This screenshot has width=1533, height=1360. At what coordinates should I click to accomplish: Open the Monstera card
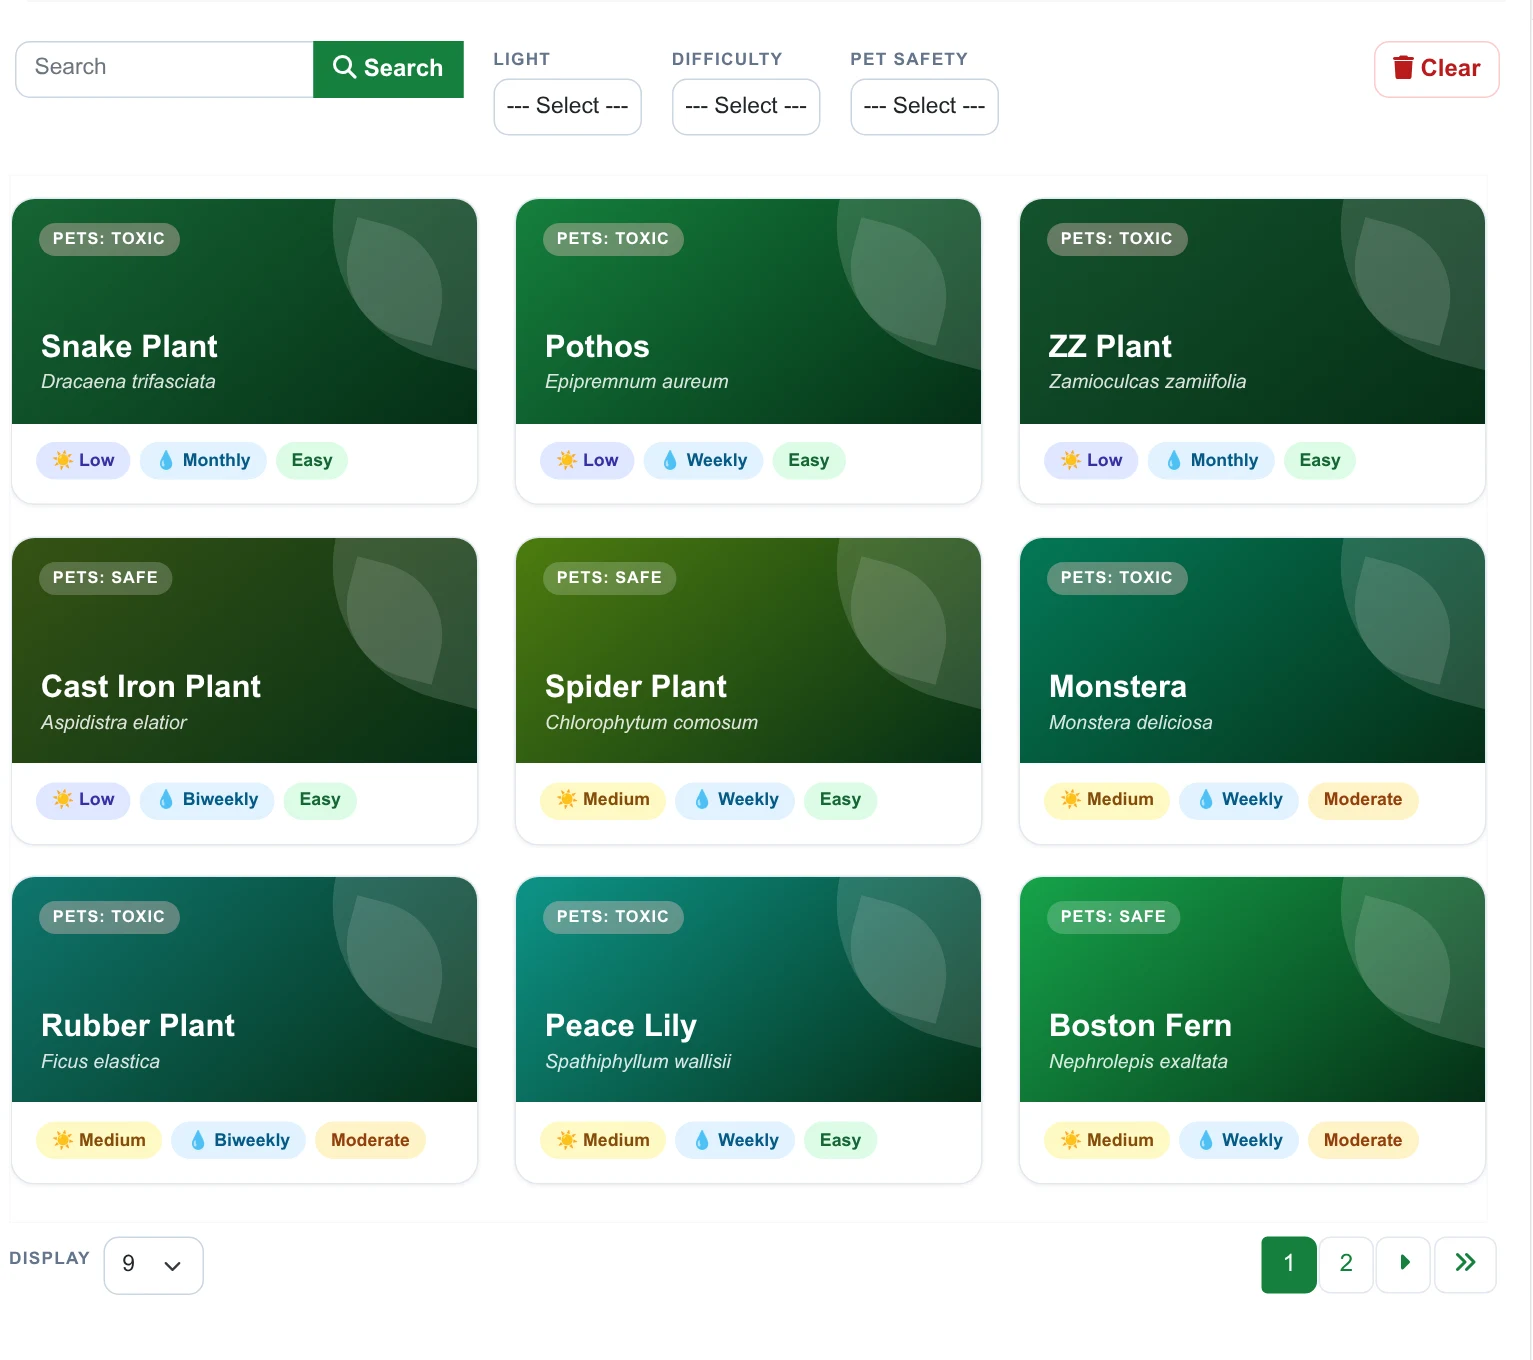click(1252, 691)
